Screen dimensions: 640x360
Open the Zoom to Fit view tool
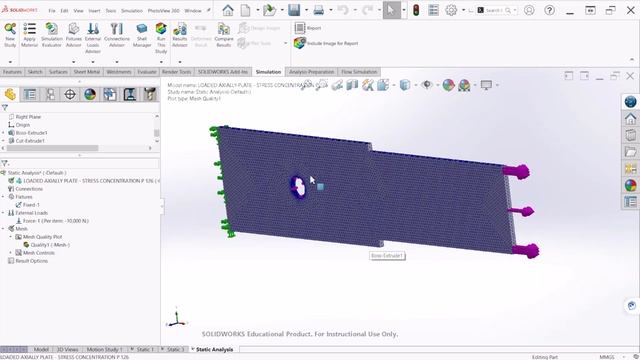[x=307, y=85]
